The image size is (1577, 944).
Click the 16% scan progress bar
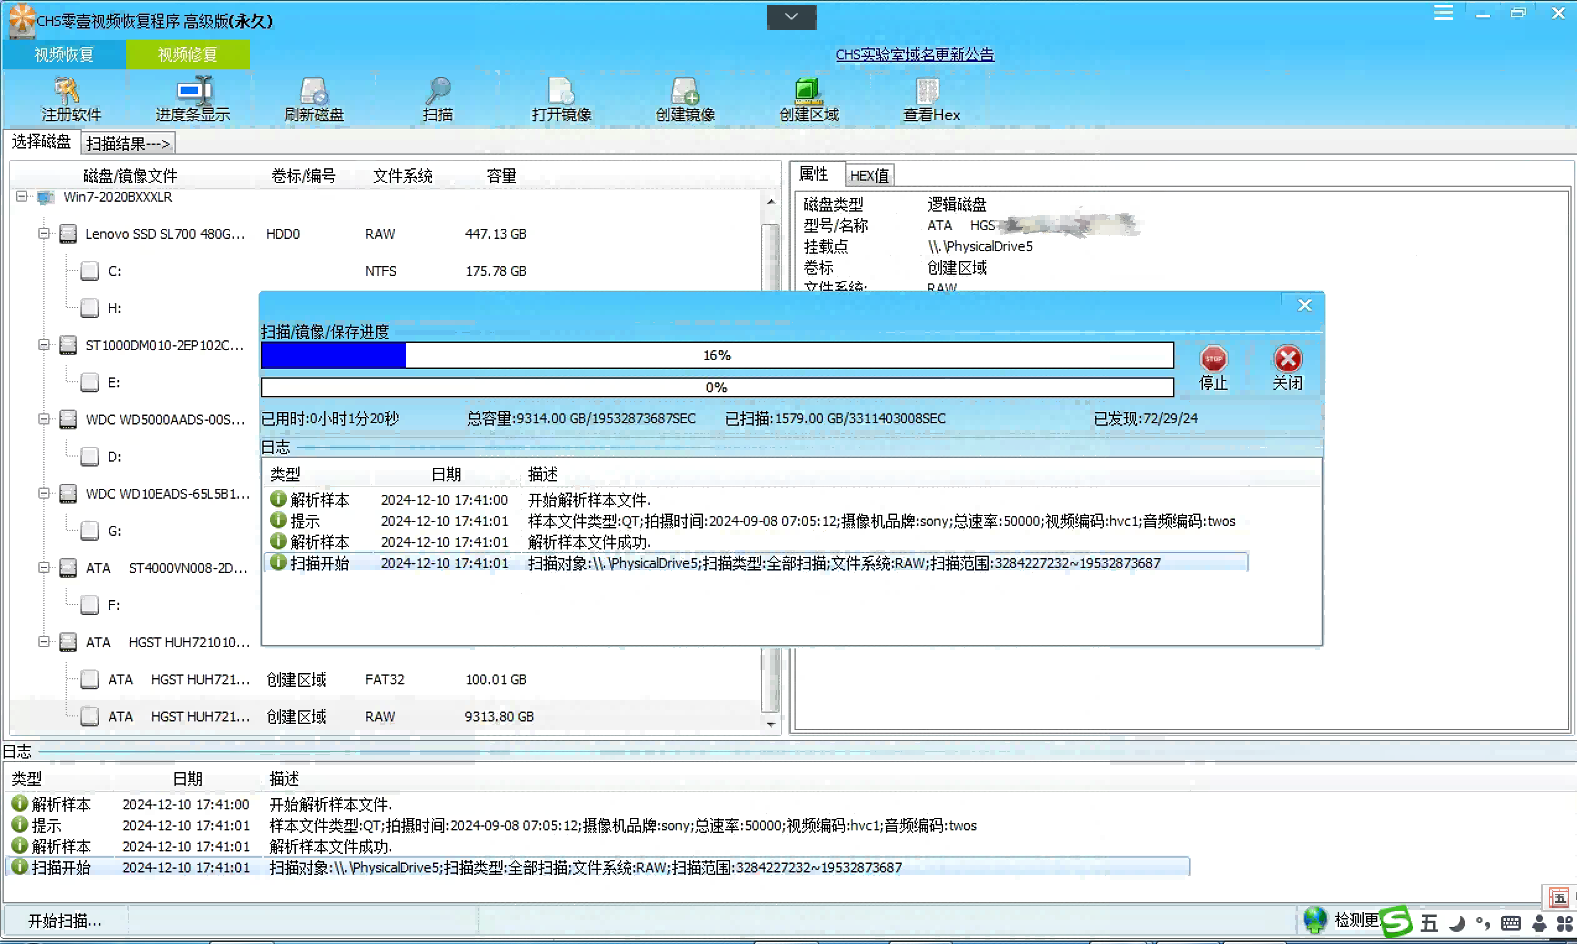tap(717, 355)
